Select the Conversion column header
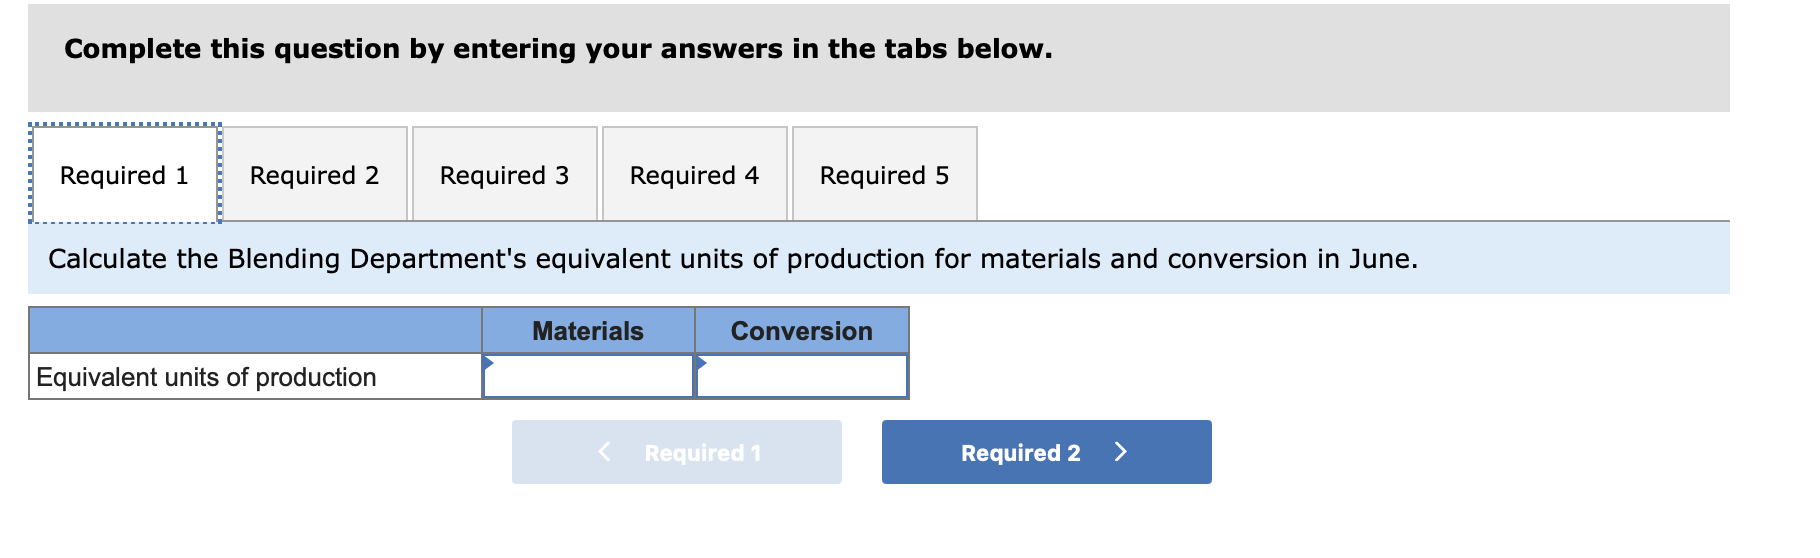This screenshot has height=558, width=1820. (x=802, y=330)
